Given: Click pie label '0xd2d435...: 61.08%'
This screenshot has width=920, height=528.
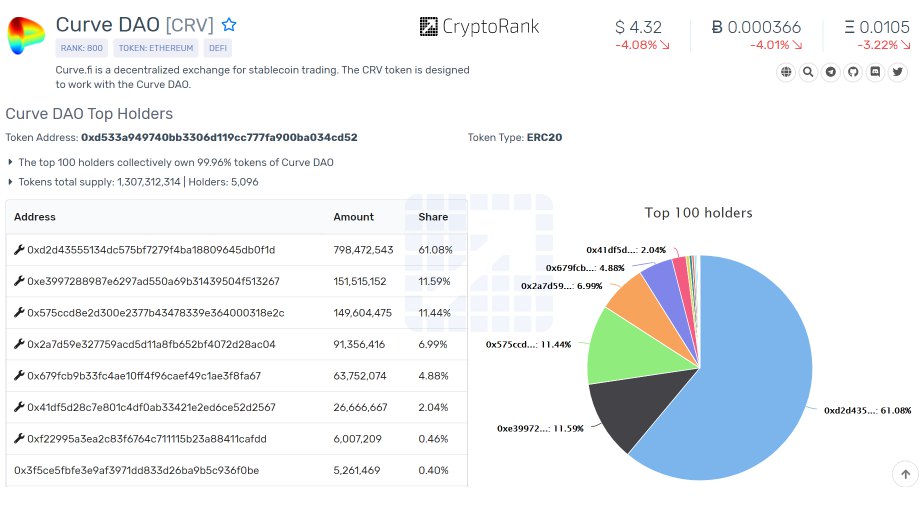Looking at the screenshot, I should [867, 410].
